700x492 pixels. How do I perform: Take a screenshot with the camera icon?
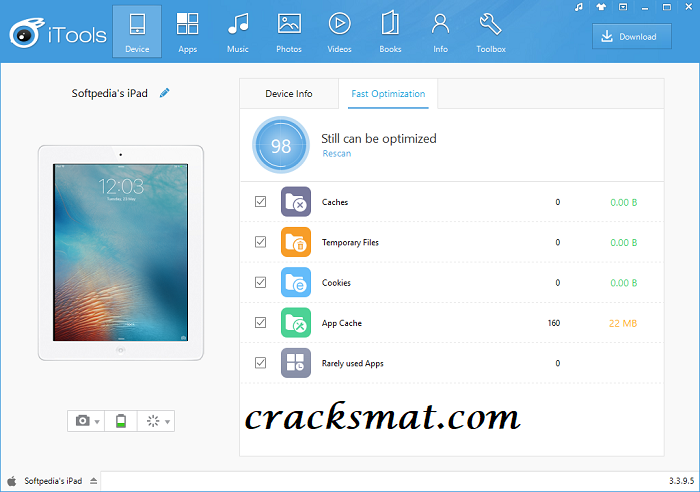[x=82, y=421]
